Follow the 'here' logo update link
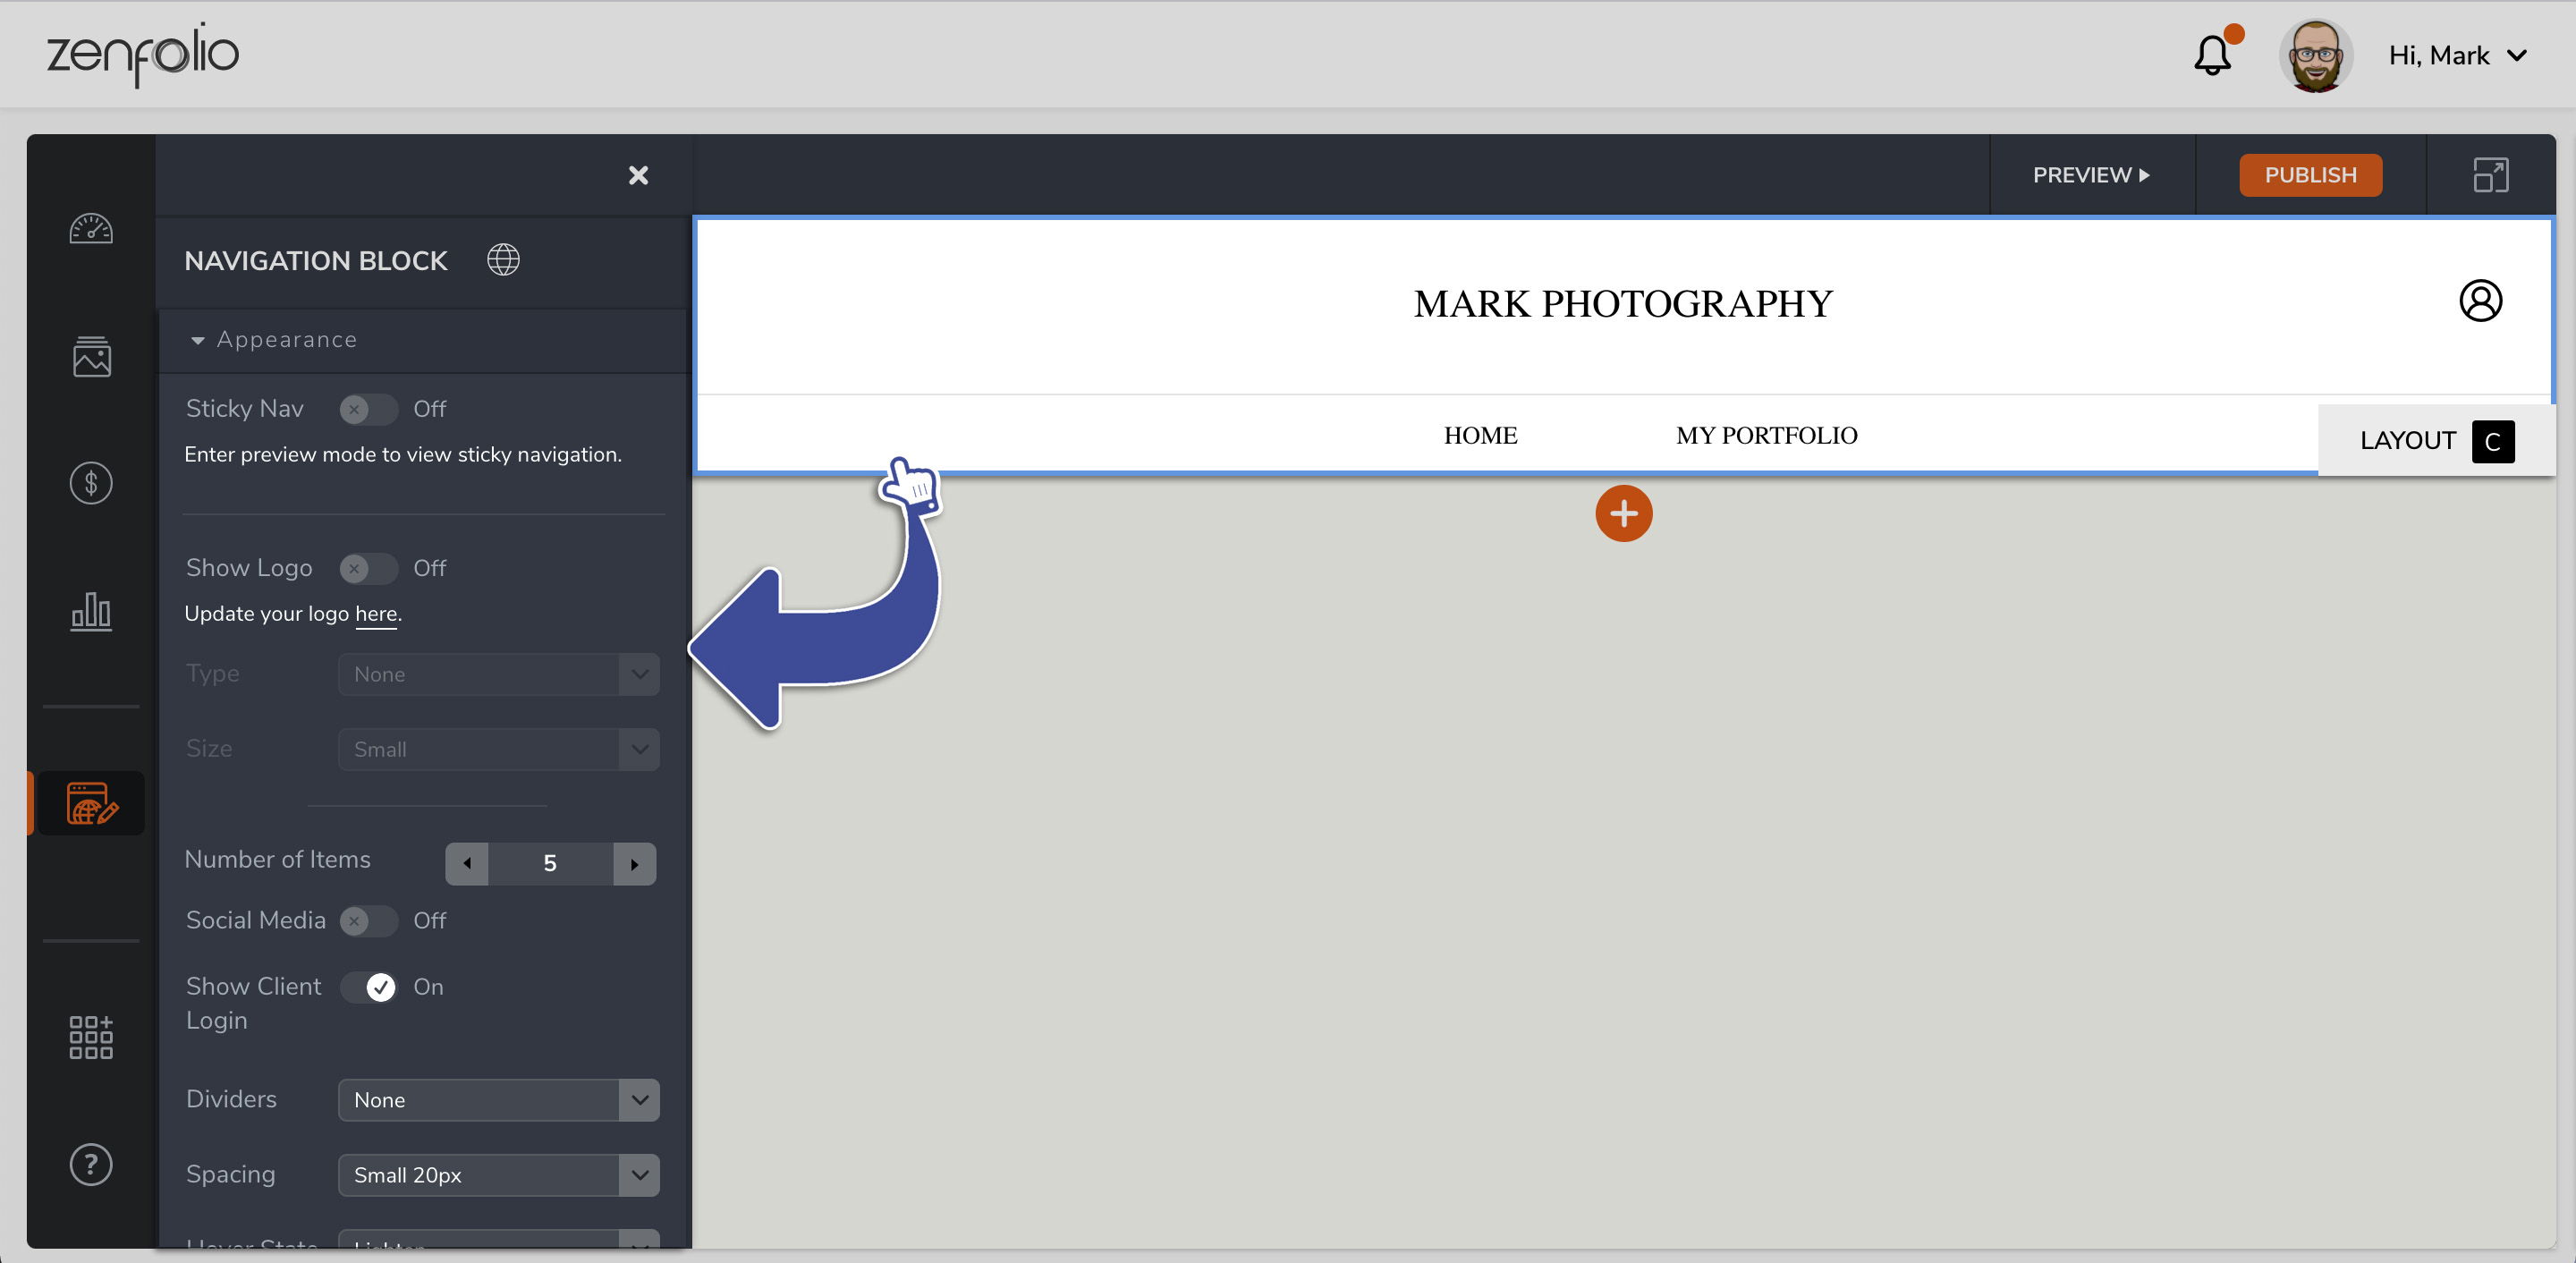This screenshot has width=2576, height=1263. click(x=376, y=614)
